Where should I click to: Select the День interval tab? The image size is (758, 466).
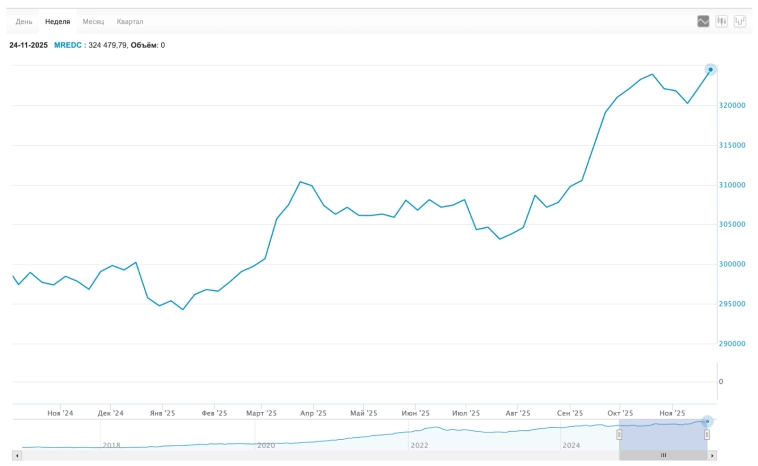[x=24, y=21]
